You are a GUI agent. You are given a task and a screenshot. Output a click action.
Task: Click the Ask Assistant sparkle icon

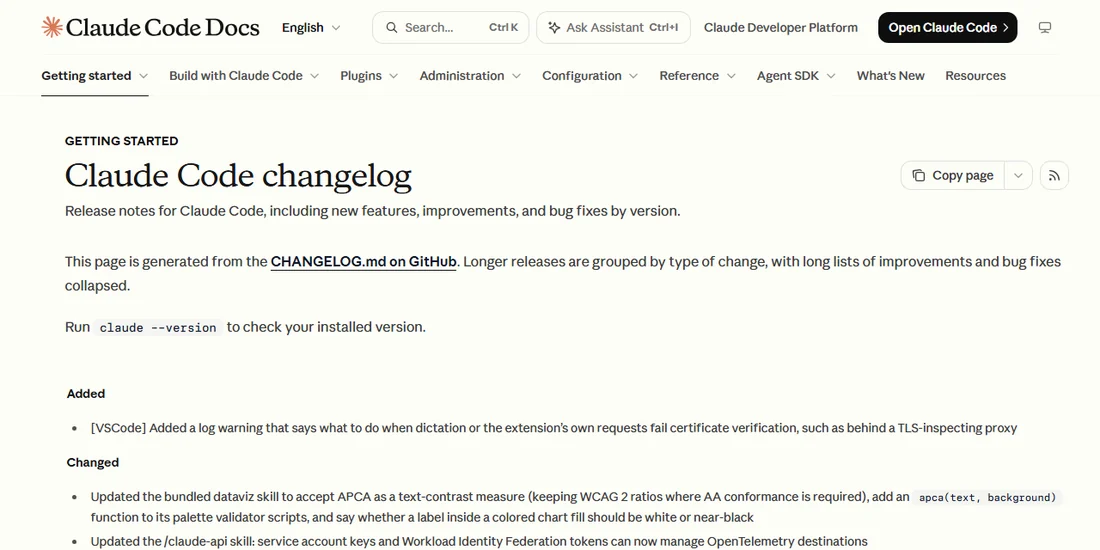click(554, 27)
